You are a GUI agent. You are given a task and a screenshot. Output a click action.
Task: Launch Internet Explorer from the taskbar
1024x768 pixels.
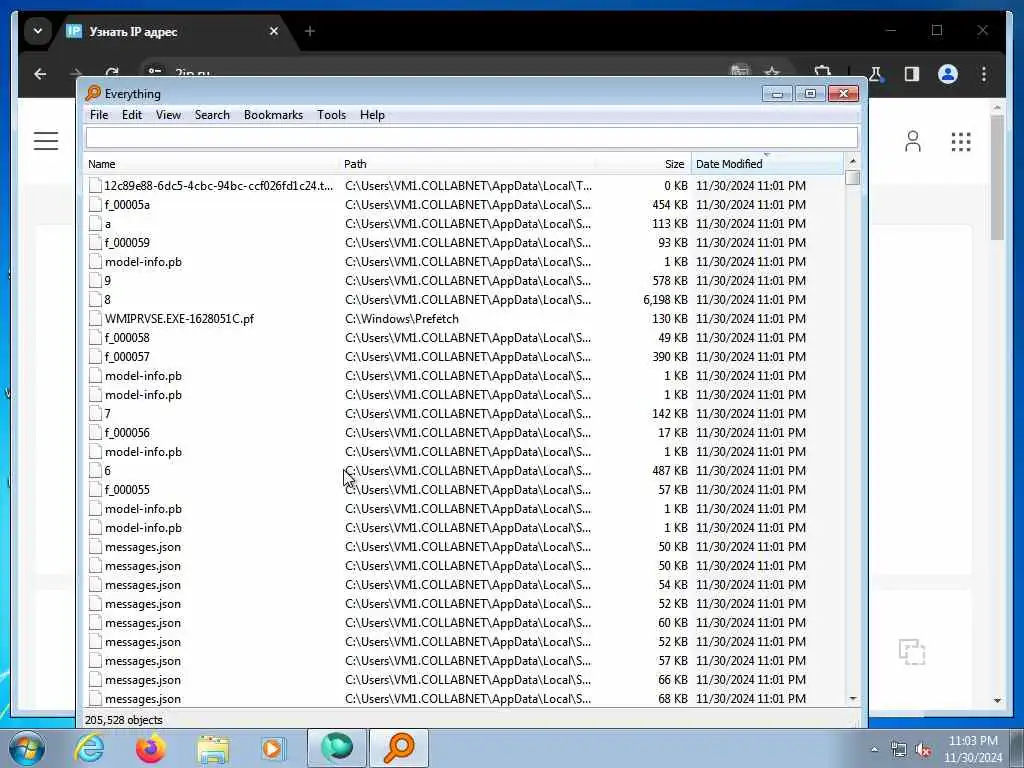coord(89,748)
